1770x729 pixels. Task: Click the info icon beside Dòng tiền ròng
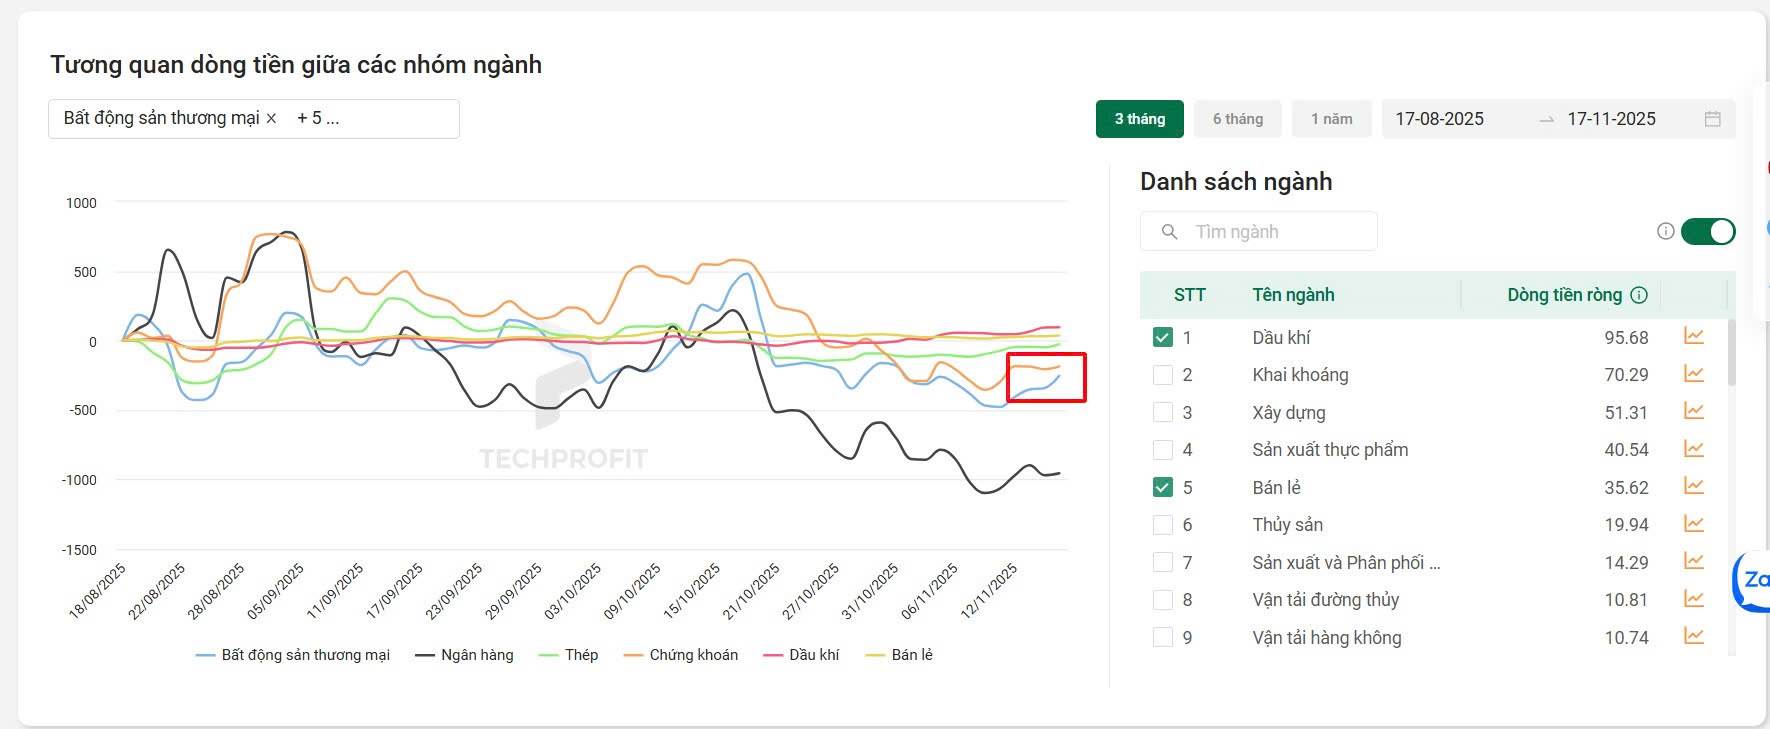[1639, 295]
